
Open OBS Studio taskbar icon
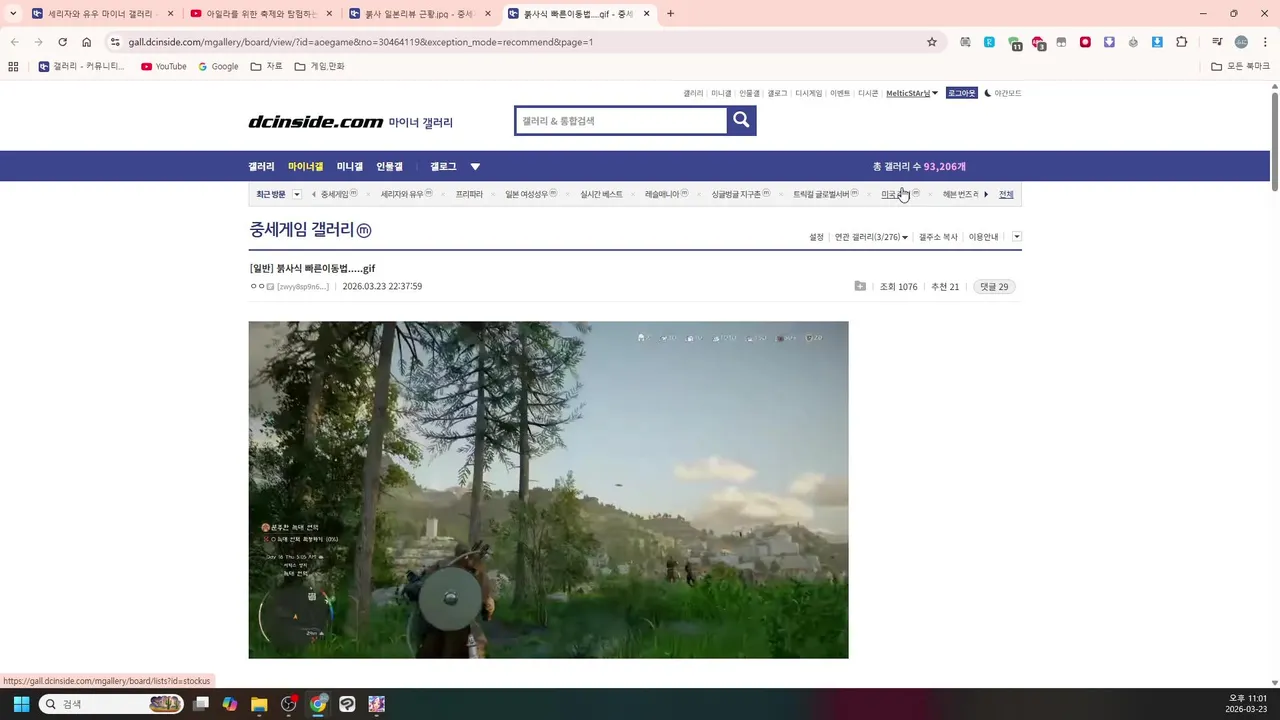click(x=289, y=704)
